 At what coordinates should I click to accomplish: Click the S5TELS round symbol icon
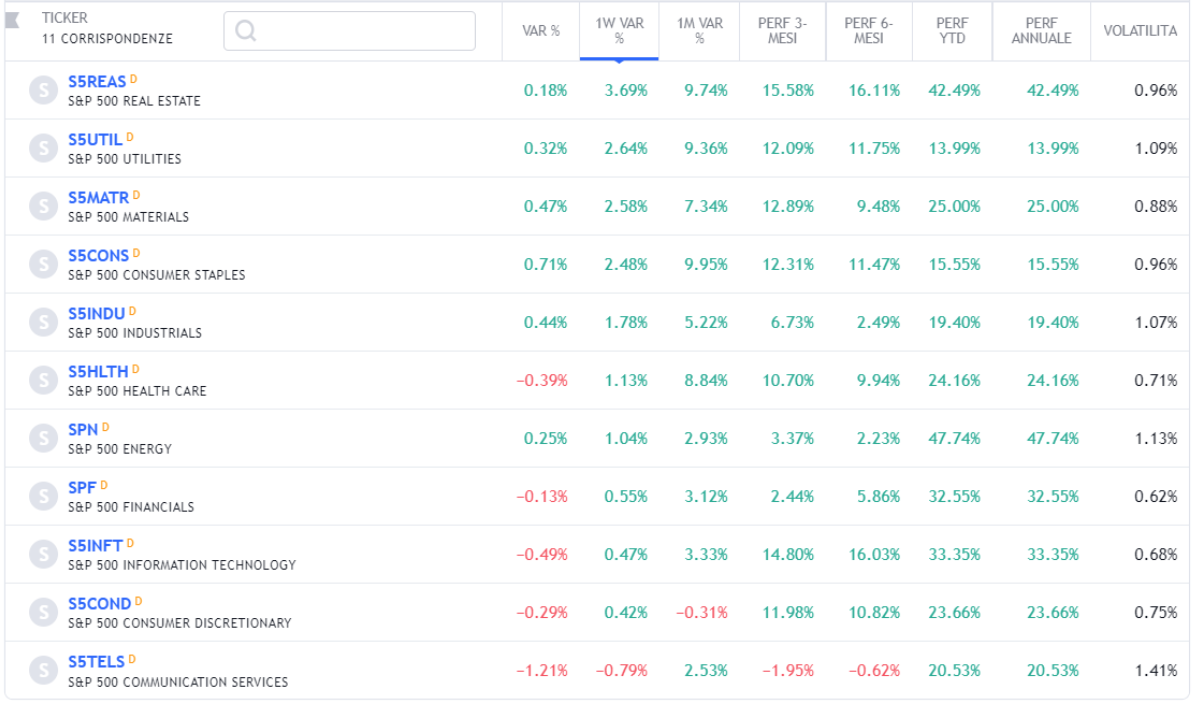[42, 670]
